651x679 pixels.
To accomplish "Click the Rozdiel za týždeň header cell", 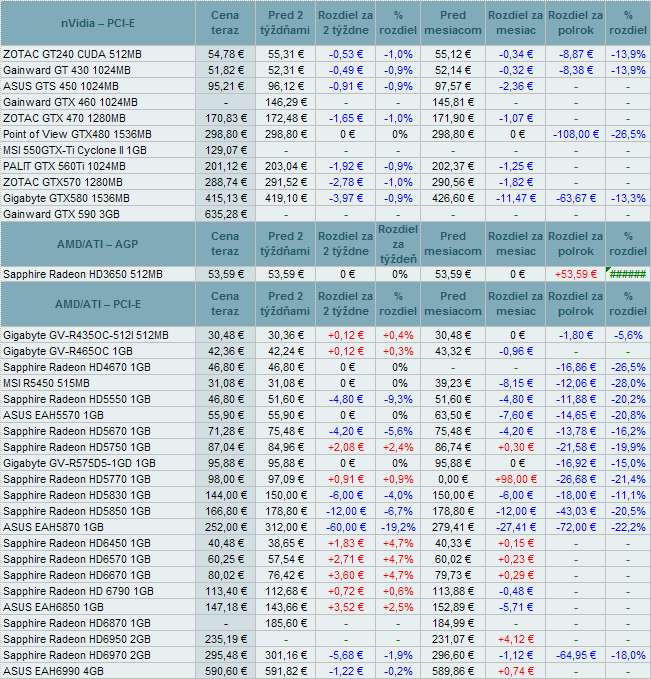I will [x=398, y=244].
